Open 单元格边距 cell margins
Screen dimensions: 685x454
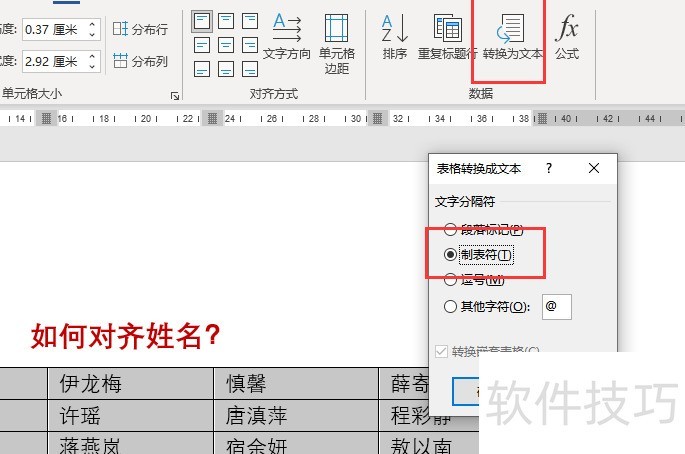pos(336,44)
